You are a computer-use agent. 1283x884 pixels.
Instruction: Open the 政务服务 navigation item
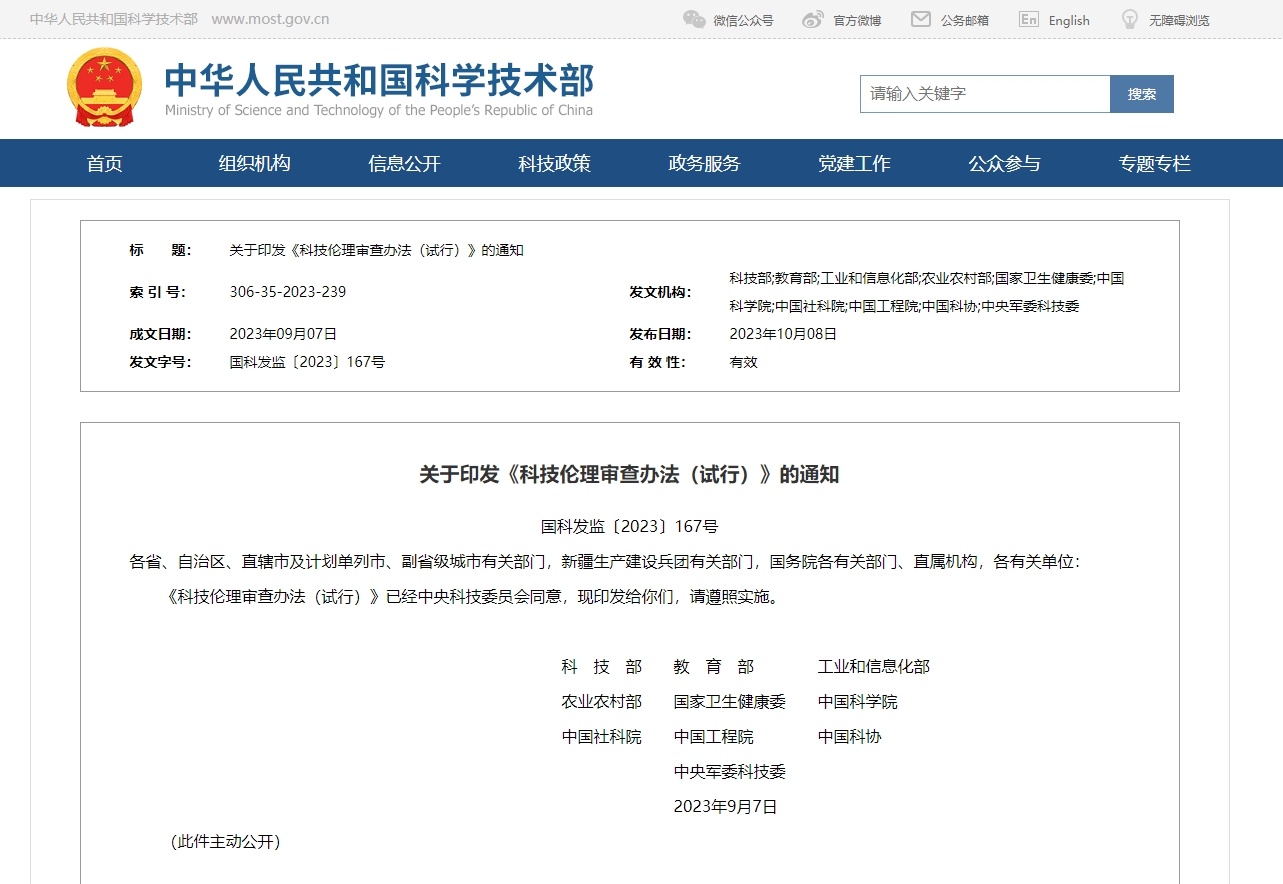(x=703, y=163)
